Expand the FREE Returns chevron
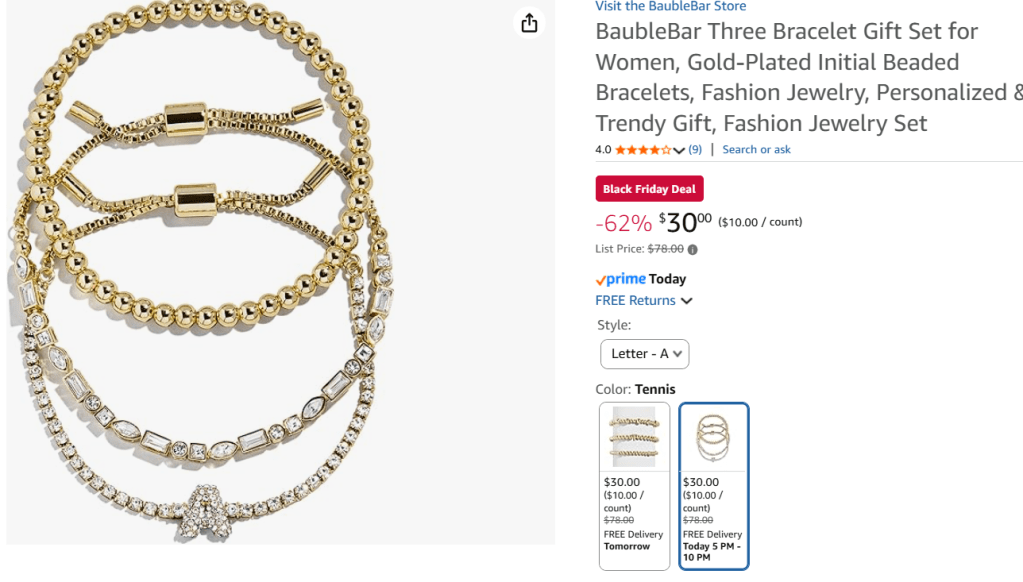Screen dimensions: 1023x582 [687, 301]
